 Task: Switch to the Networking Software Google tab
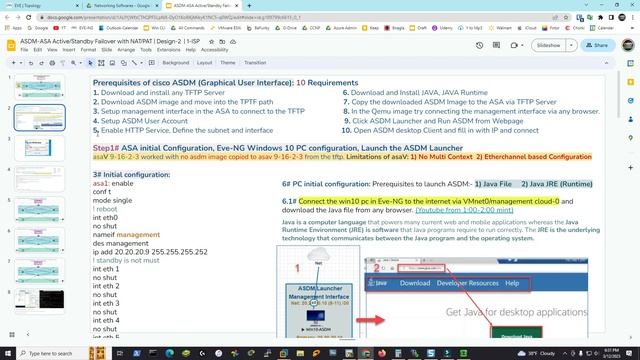tap(122, 6)
